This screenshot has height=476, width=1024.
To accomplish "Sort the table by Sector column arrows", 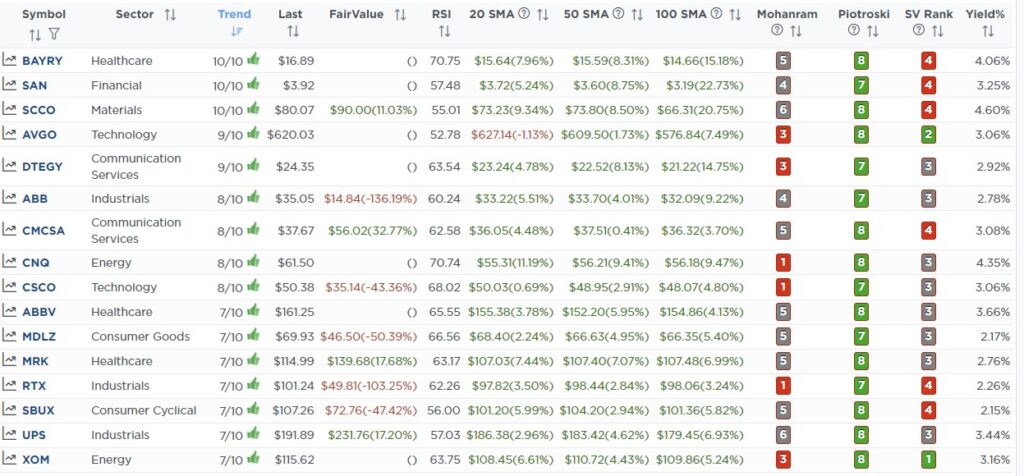I will click(170, 14).
